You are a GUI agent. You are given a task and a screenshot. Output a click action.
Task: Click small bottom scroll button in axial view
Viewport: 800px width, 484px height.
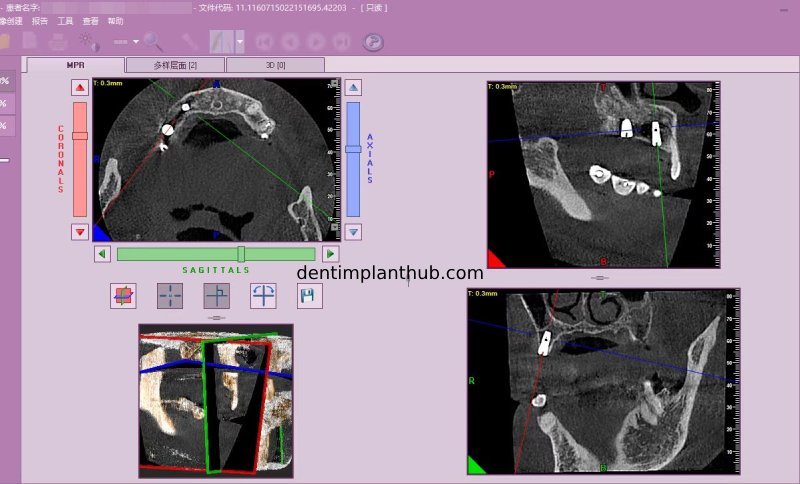click(334, 227)
